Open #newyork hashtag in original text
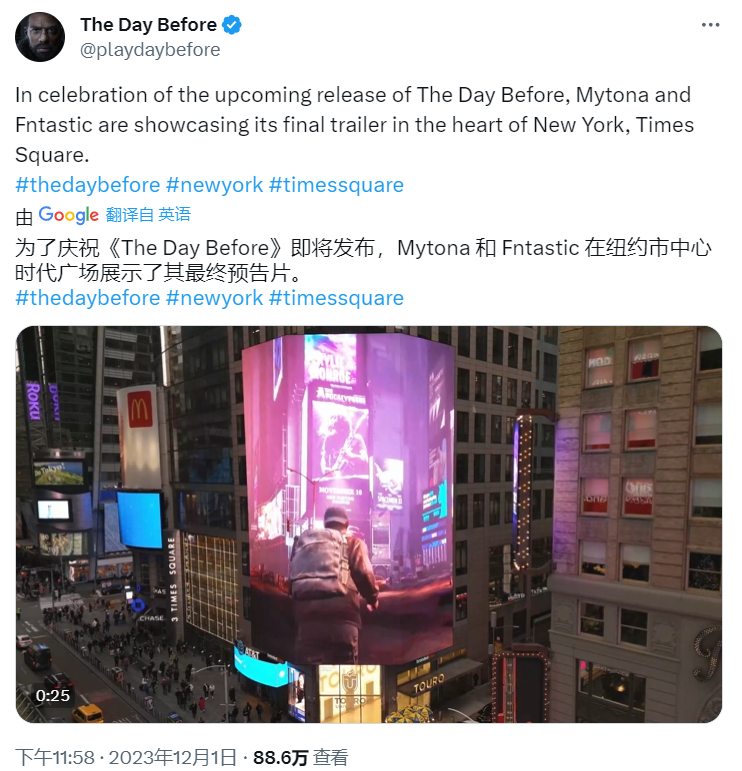 (x=214, y=185)
